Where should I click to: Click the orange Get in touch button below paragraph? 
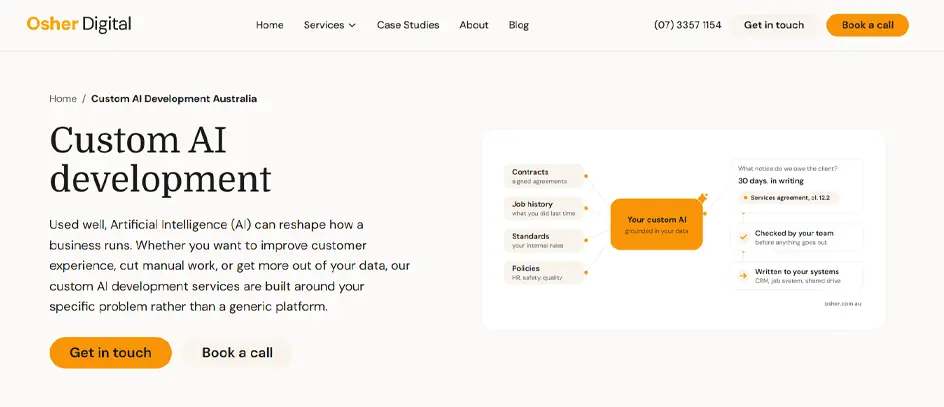[x=111, y=353]
